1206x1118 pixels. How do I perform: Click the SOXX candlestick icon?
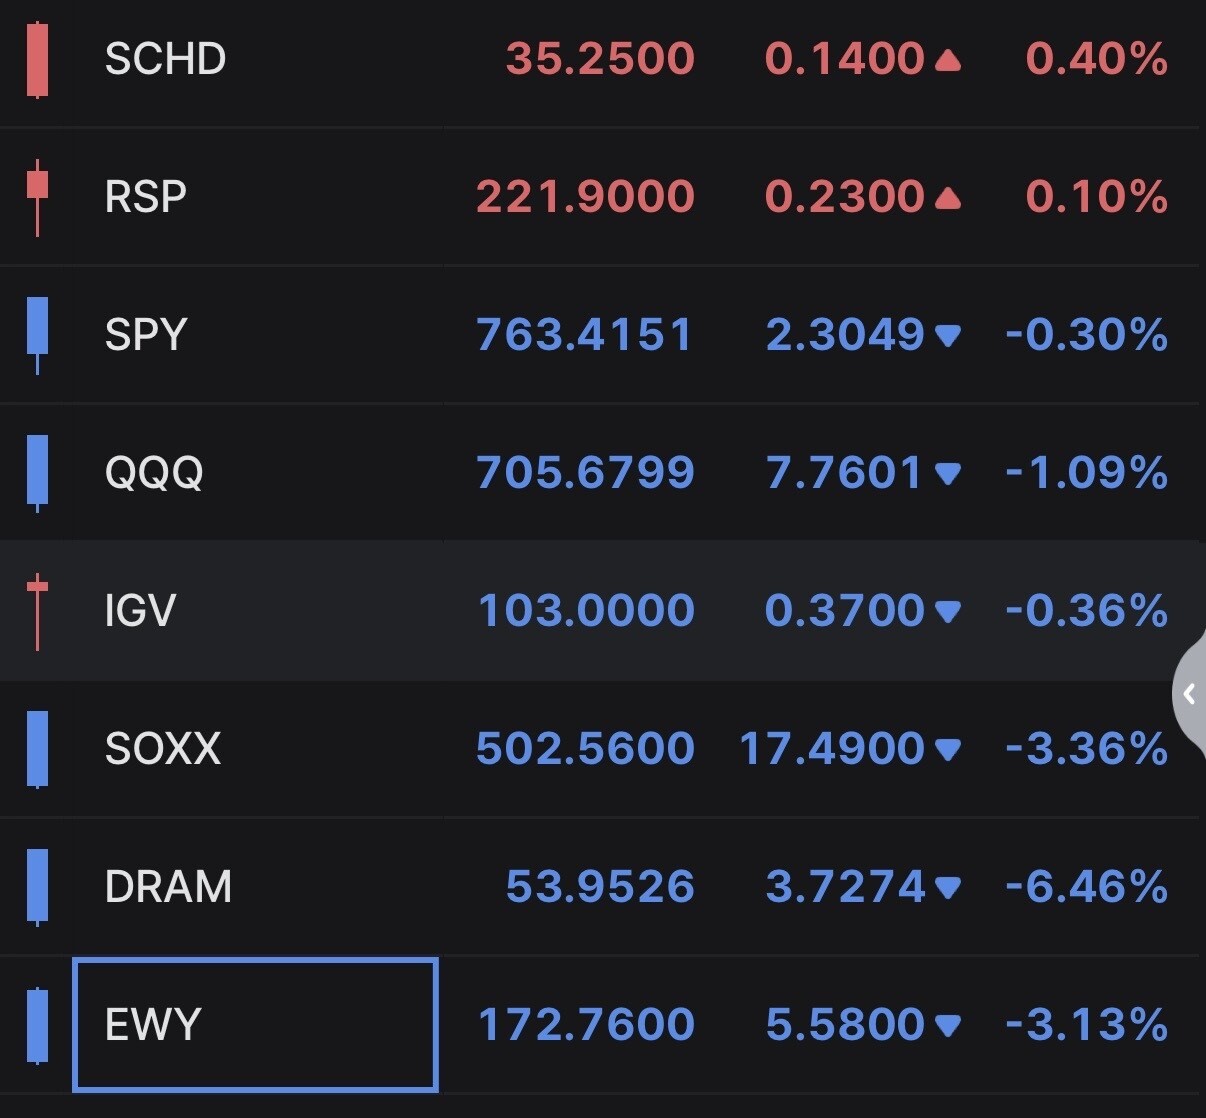click(x=37, y=749)
